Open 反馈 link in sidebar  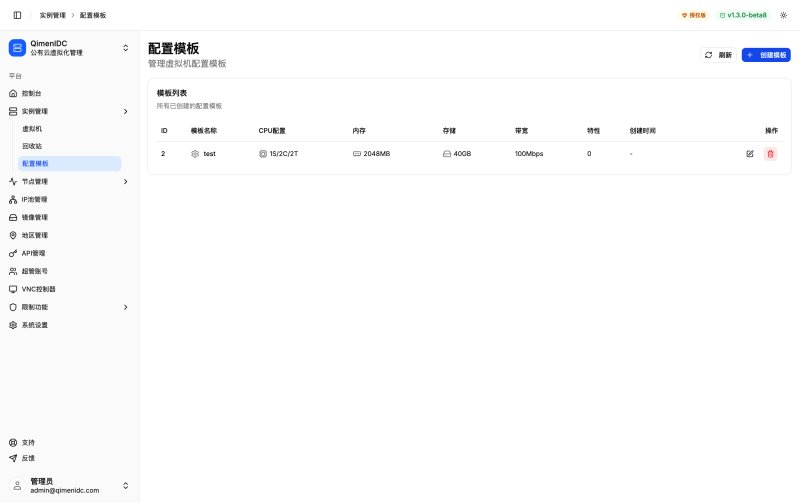(68, 458)
